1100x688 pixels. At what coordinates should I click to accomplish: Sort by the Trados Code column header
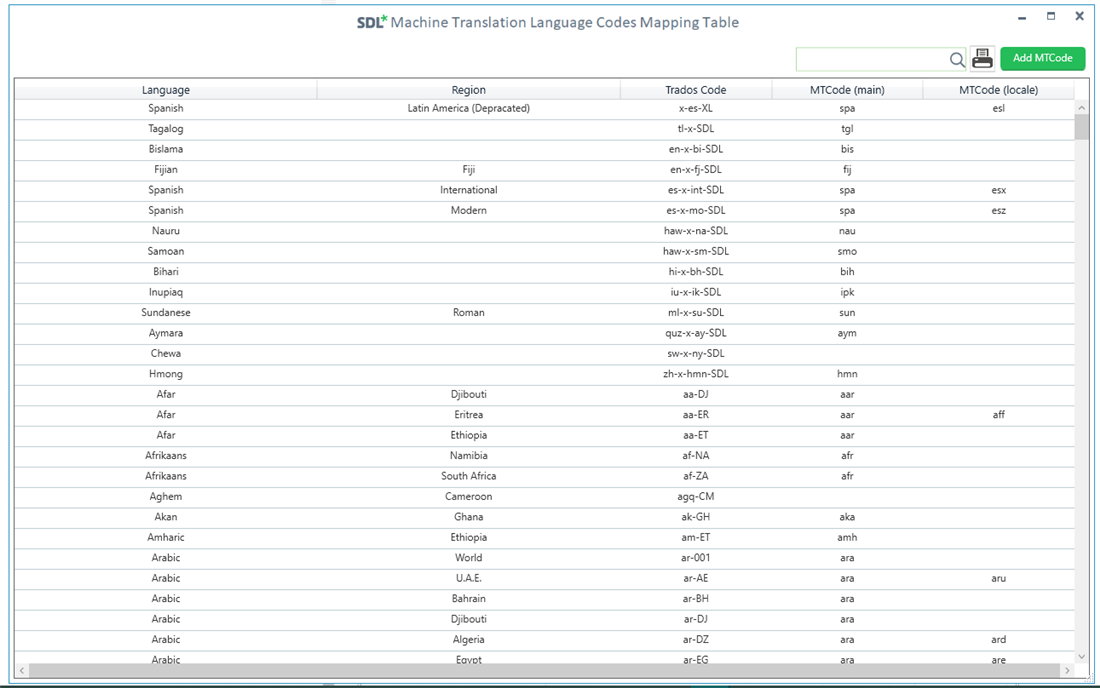(696, 90)
